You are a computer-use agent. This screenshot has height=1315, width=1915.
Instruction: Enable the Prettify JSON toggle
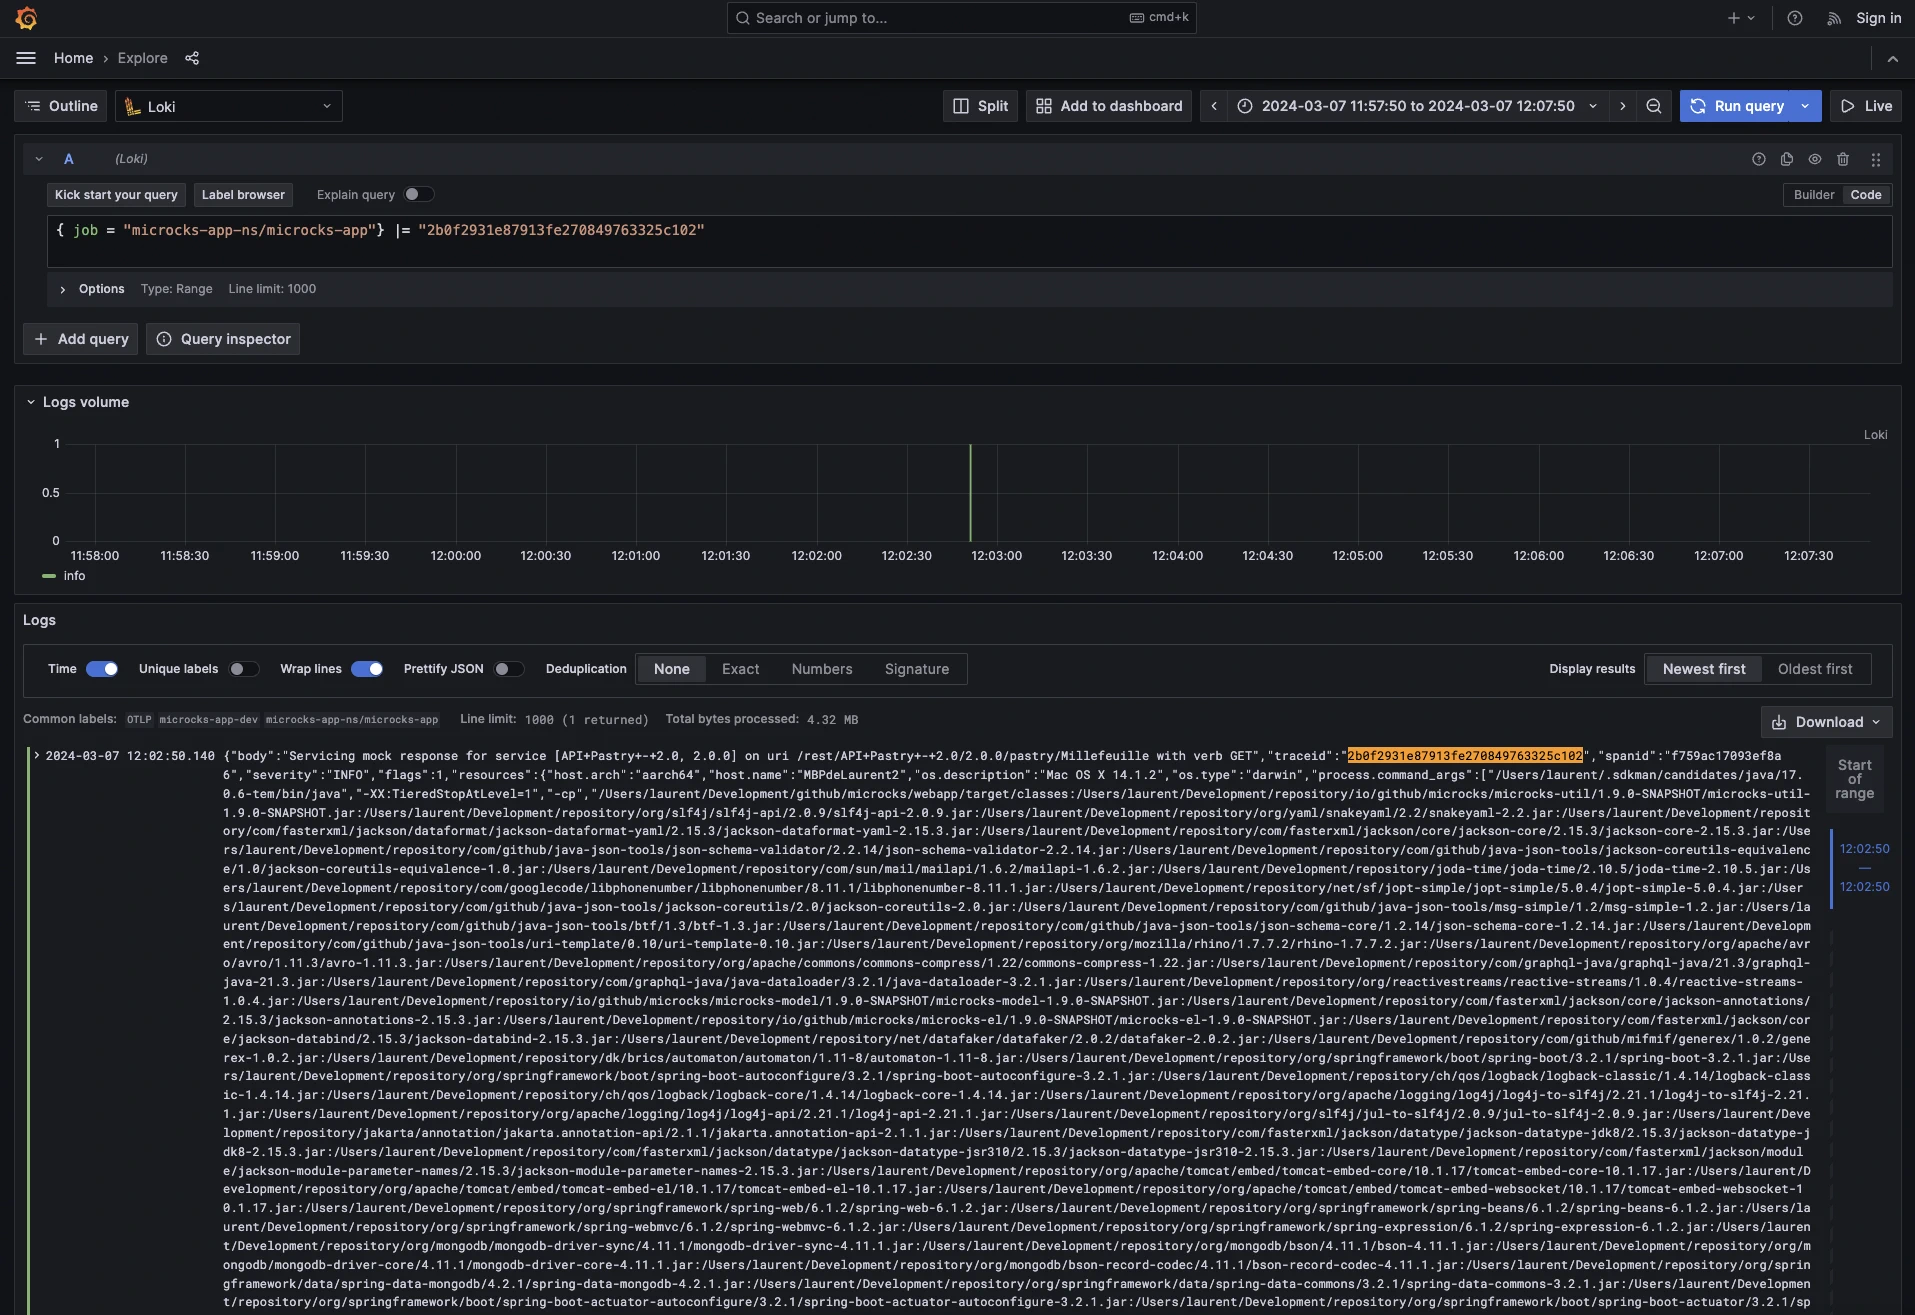[508, 669]
